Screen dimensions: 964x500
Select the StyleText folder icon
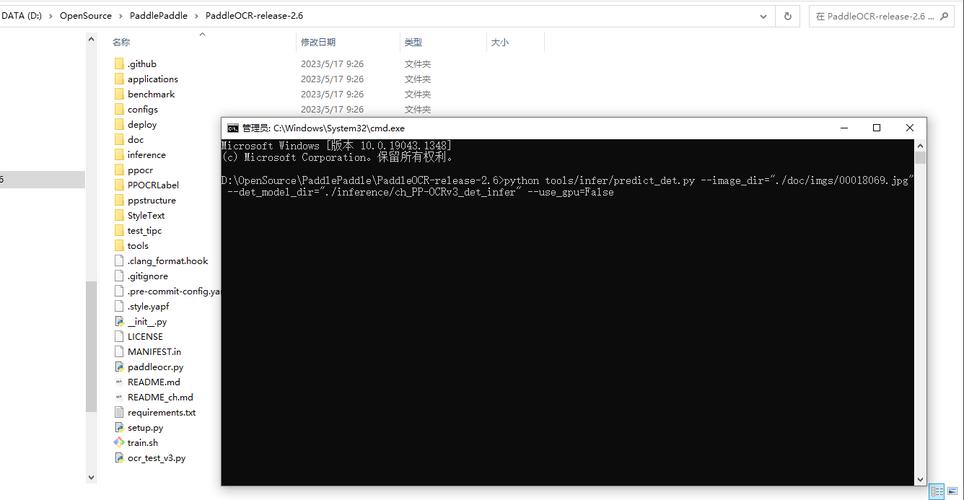click(119, 215)
